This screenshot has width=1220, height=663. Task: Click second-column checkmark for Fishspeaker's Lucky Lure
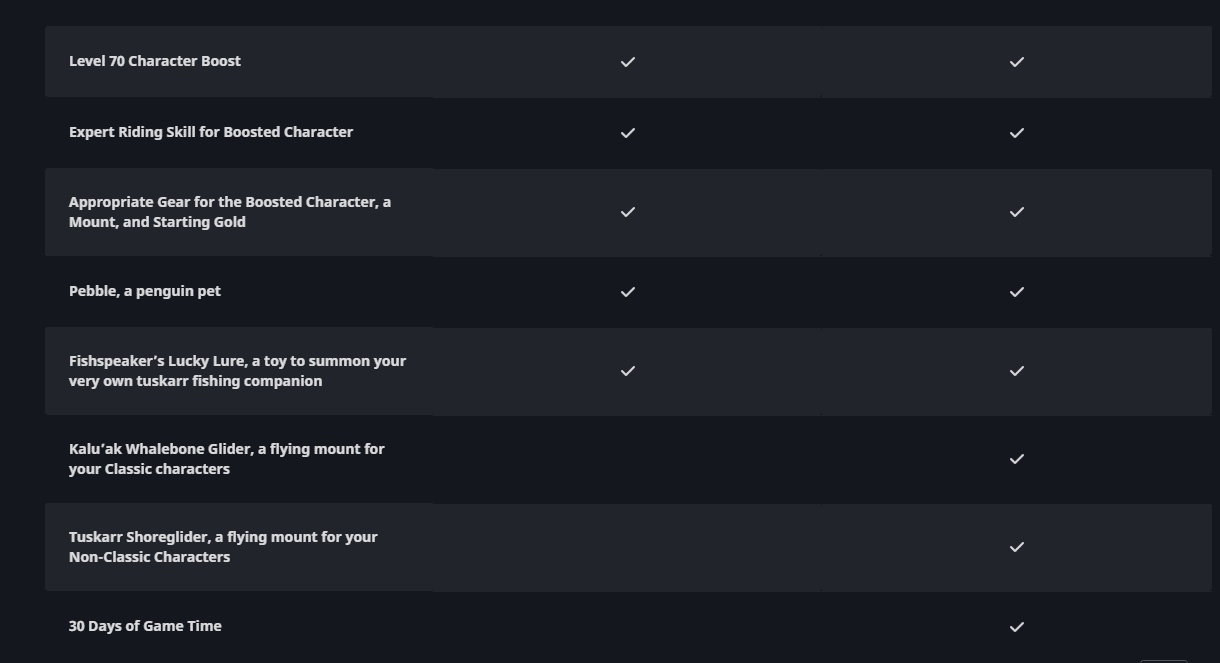click(x=1017, y=371)
